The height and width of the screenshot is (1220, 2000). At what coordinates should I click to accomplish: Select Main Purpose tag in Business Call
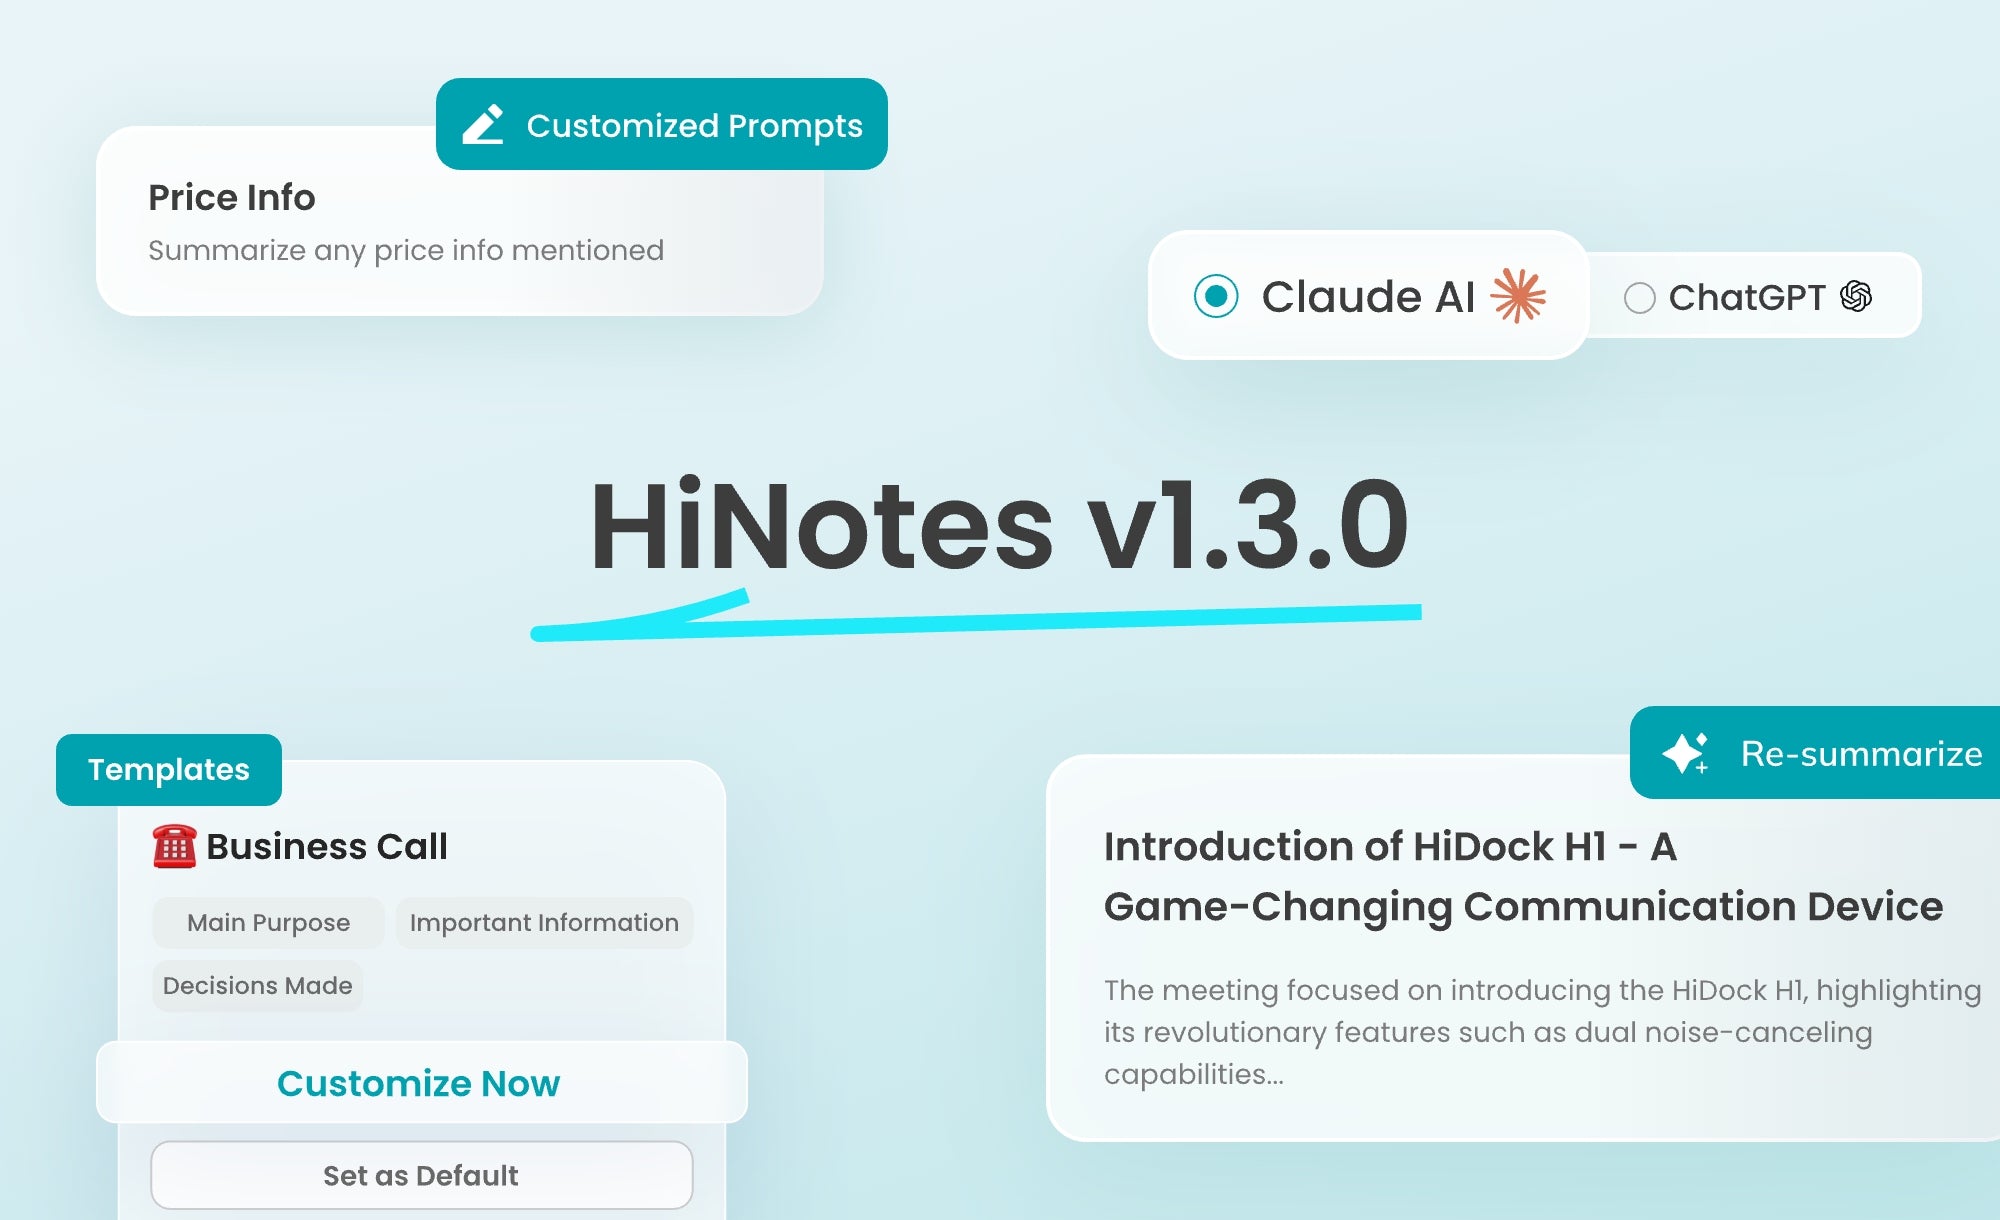(267, 921)
